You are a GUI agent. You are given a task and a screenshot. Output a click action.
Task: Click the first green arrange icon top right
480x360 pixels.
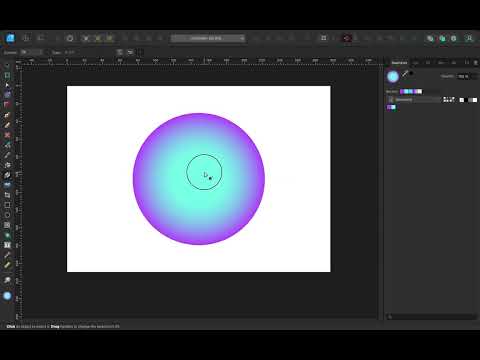tap(430, 38)
